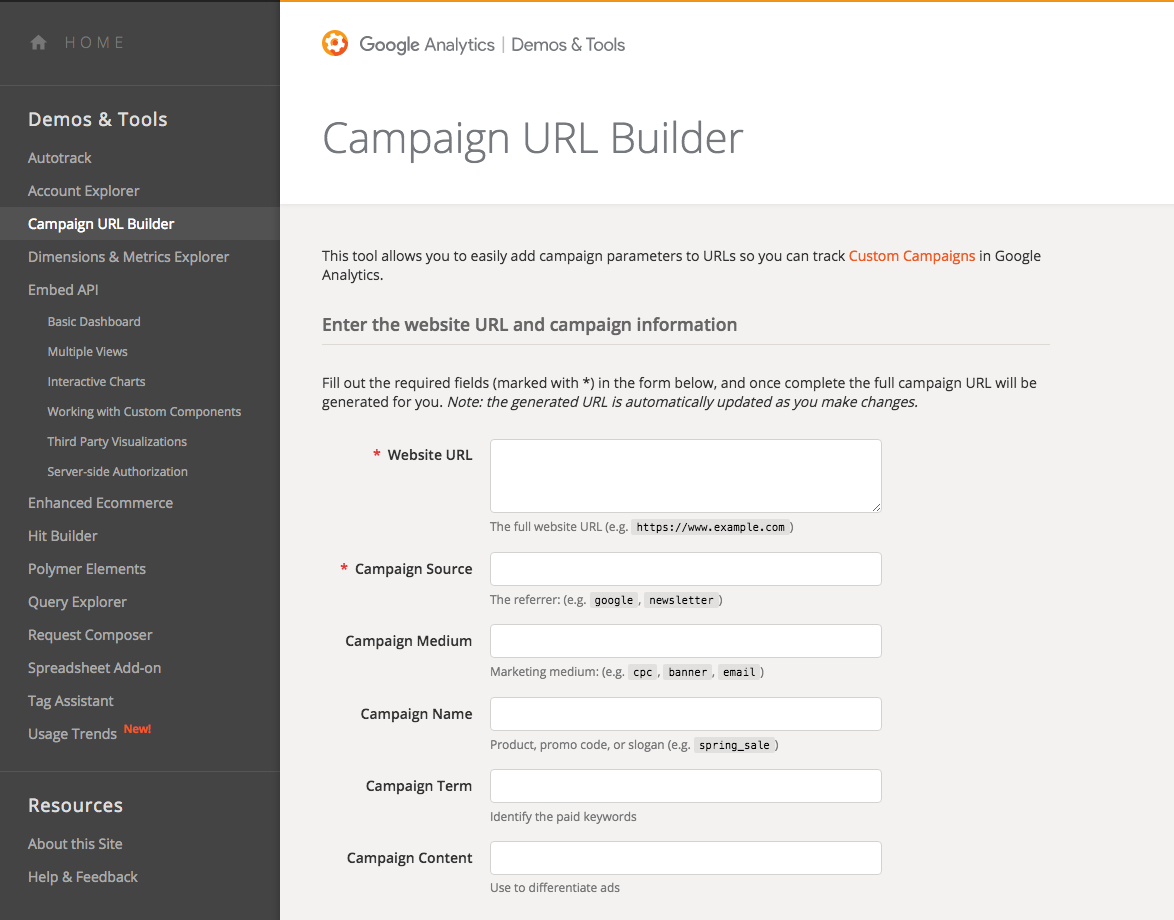Viewport: 1174px width, 920px height.
Task: Open Autotrack in the sidebar
Action: click(60, 158)
